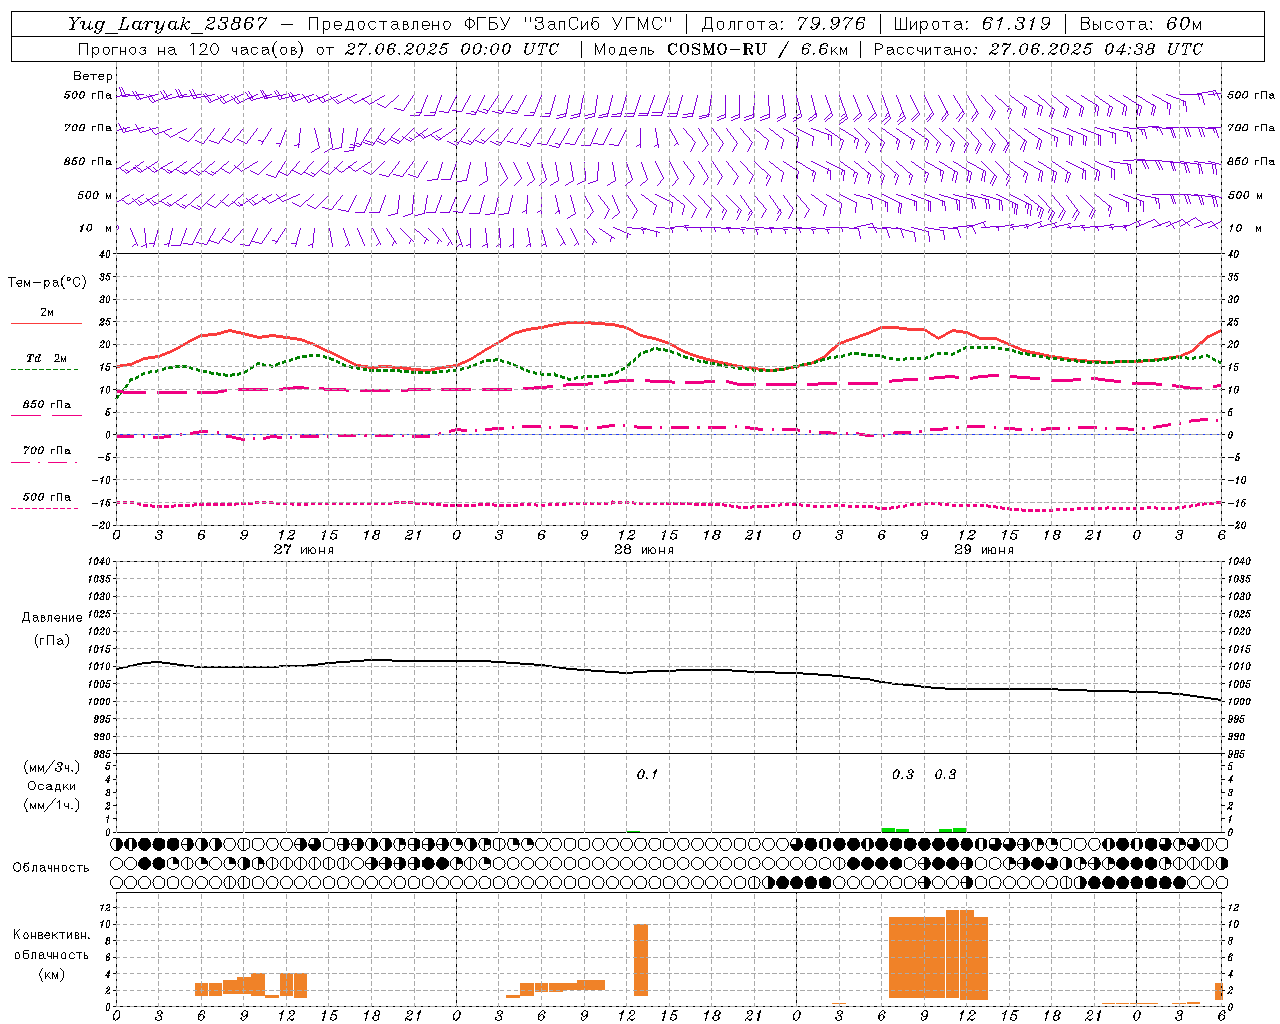1280x1024 pixels.
Task: Click the 0.1 precipitation value
Action: 647,774
